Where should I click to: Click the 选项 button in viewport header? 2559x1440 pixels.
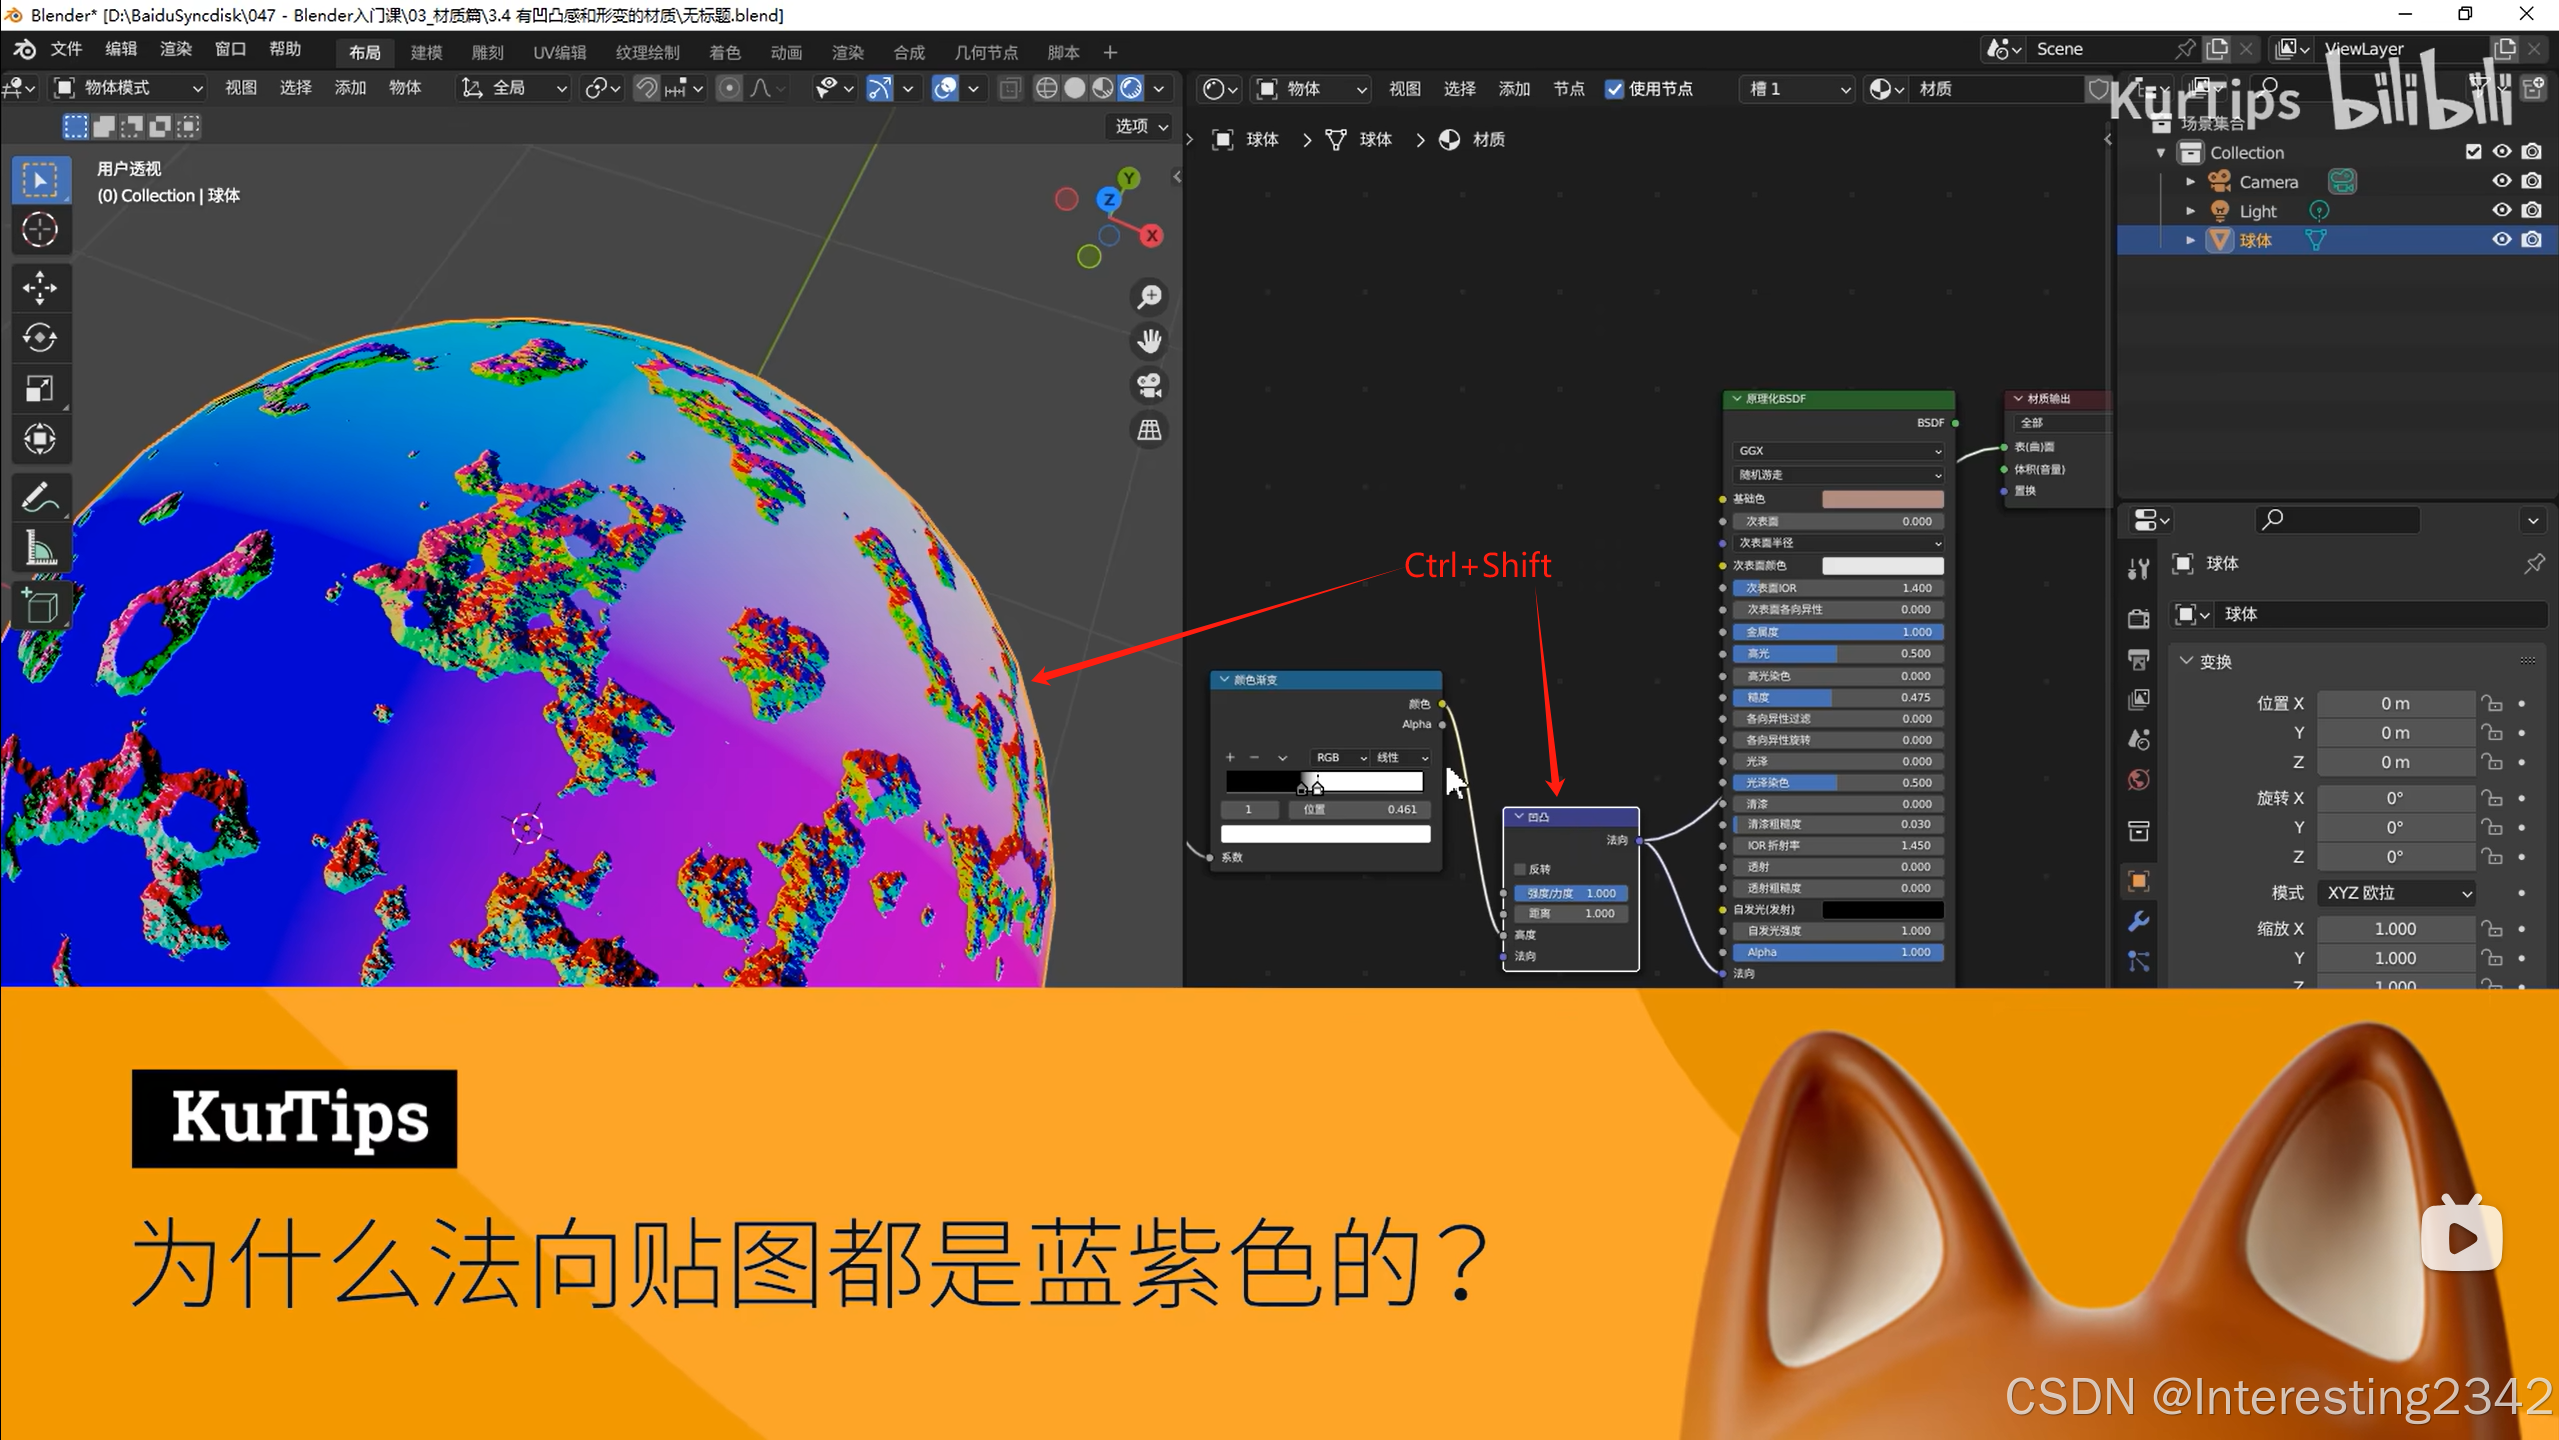coord(1141,126)
